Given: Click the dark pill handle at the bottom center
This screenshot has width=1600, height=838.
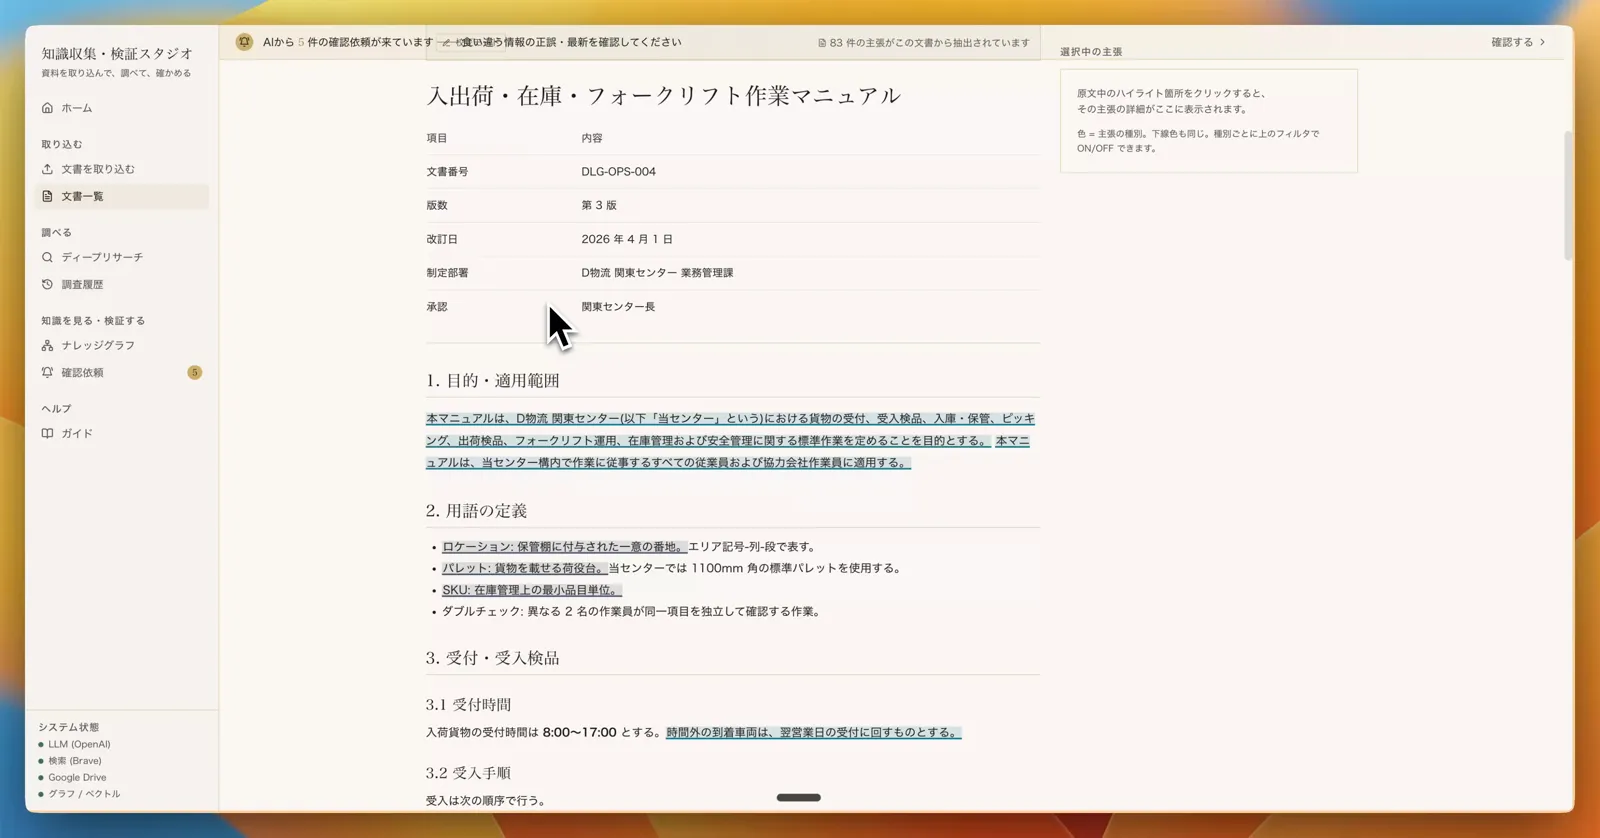Looking at the screenshot, I should (x=799, y=798).
